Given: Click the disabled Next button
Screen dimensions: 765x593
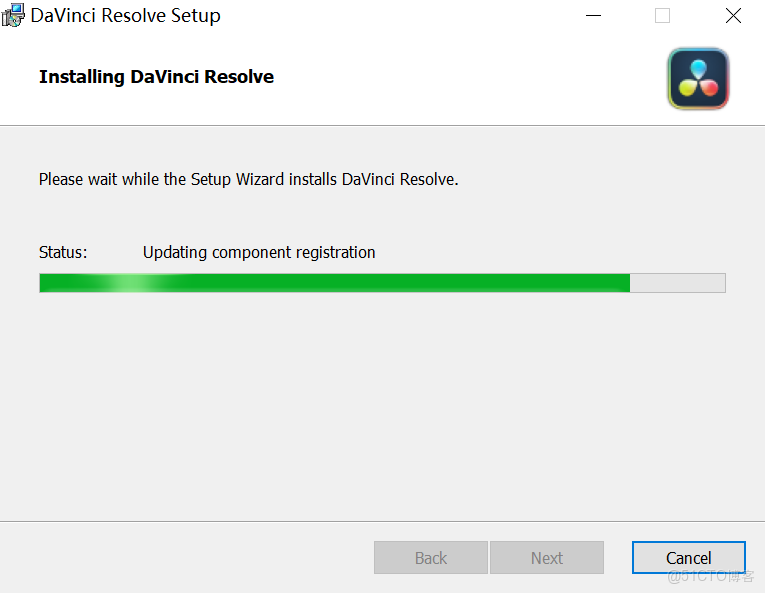Looking at the screenshot, I should pos(546,557).
